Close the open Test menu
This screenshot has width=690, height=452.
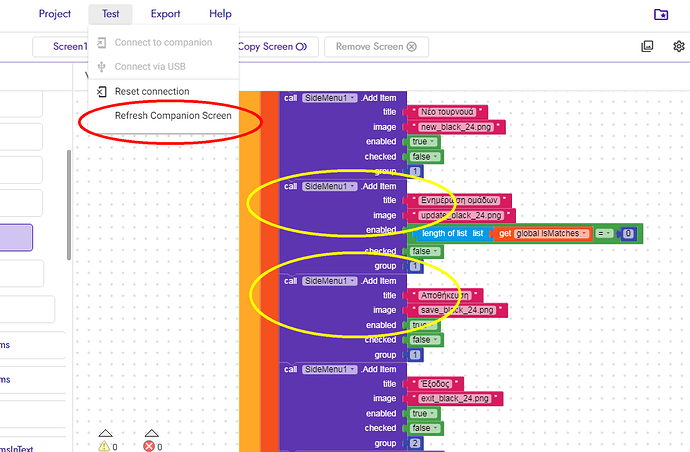[110, 14]
